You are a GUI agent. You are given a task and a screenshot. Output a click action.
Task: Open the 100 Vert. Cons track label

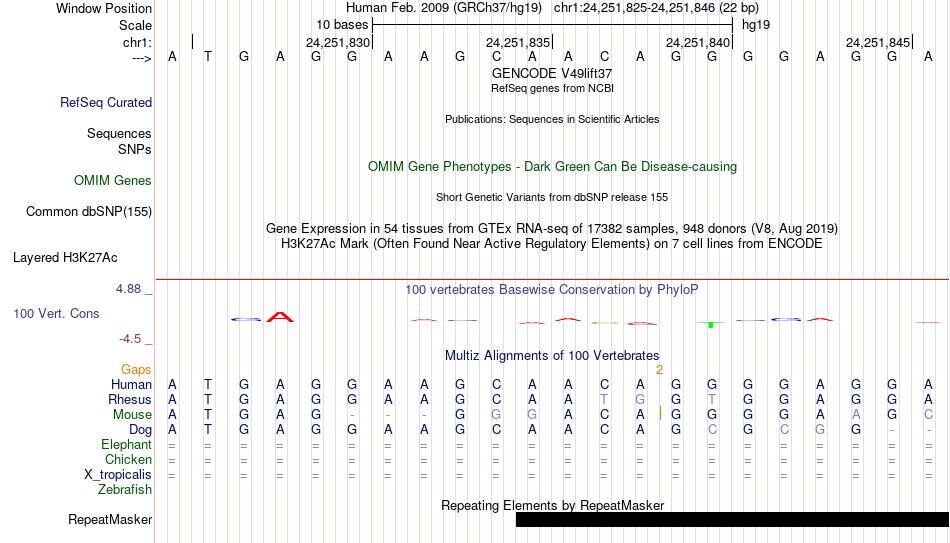pyautogui.click(x=56, y=313)
